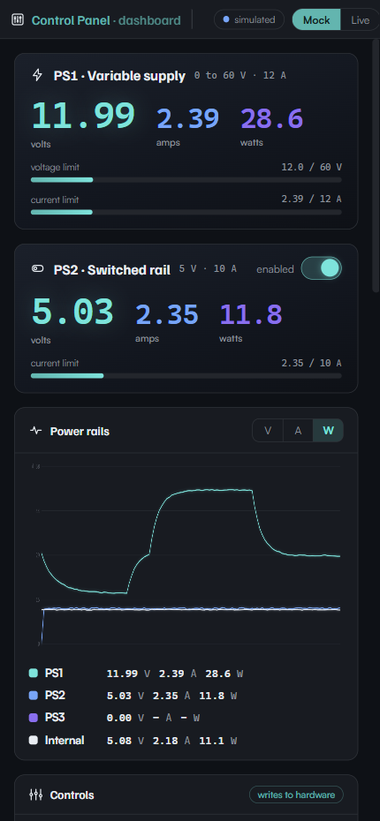Click the PS2 current limit bar

click(x=186, y=375)
